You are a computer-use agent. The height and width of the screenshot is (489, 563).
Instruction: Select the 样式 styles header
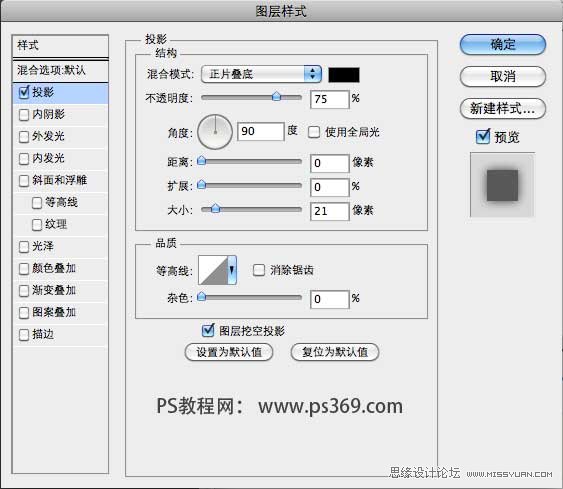(x=60, y=46)
